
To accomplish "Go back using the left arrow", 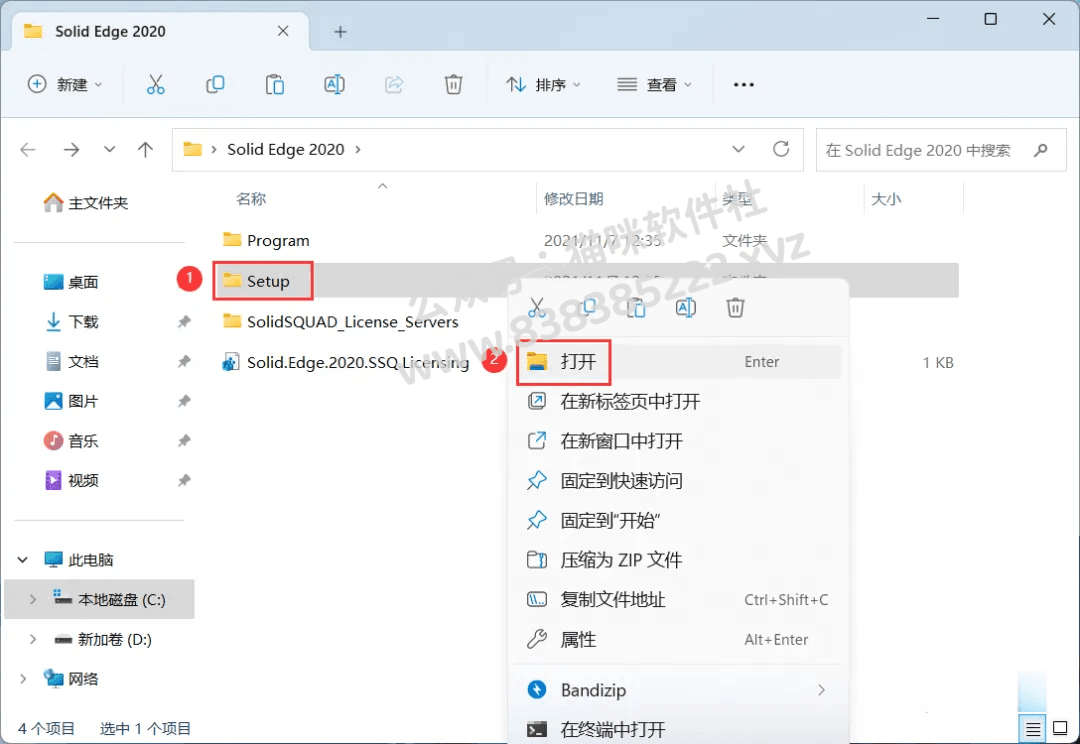I will [x=28, y=149].
